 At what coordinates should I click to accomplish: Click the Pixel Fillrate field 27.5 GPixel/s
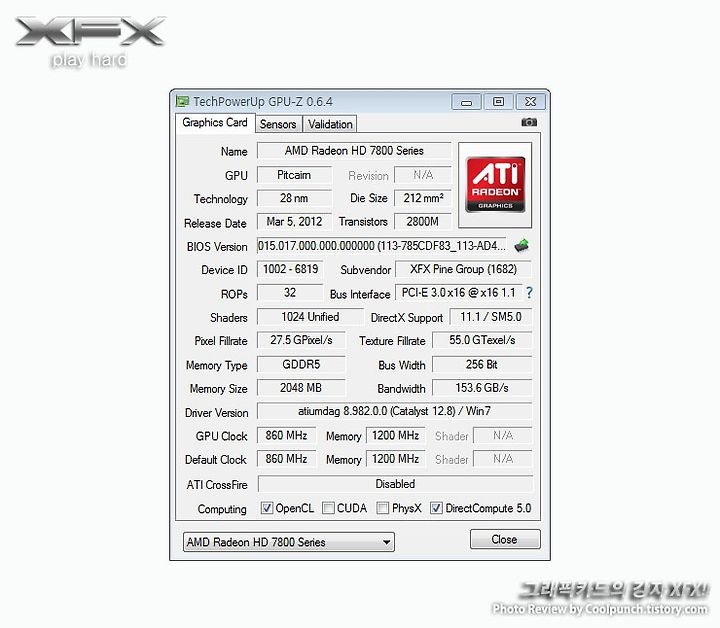[301, 340]
